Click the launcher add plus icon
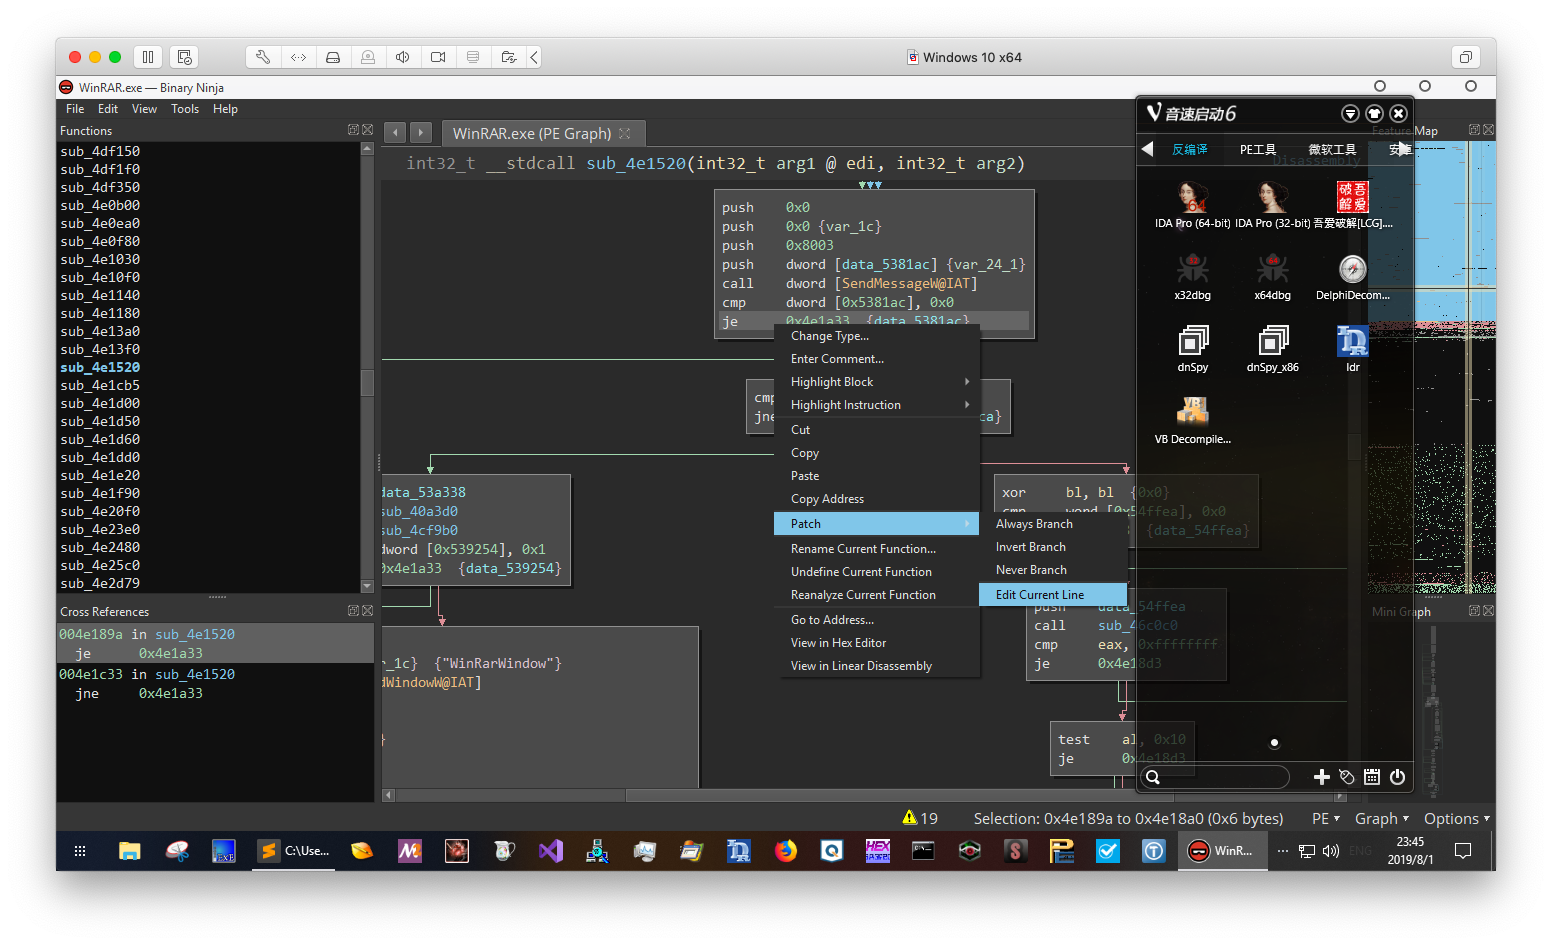 (x=1321, y=777)
